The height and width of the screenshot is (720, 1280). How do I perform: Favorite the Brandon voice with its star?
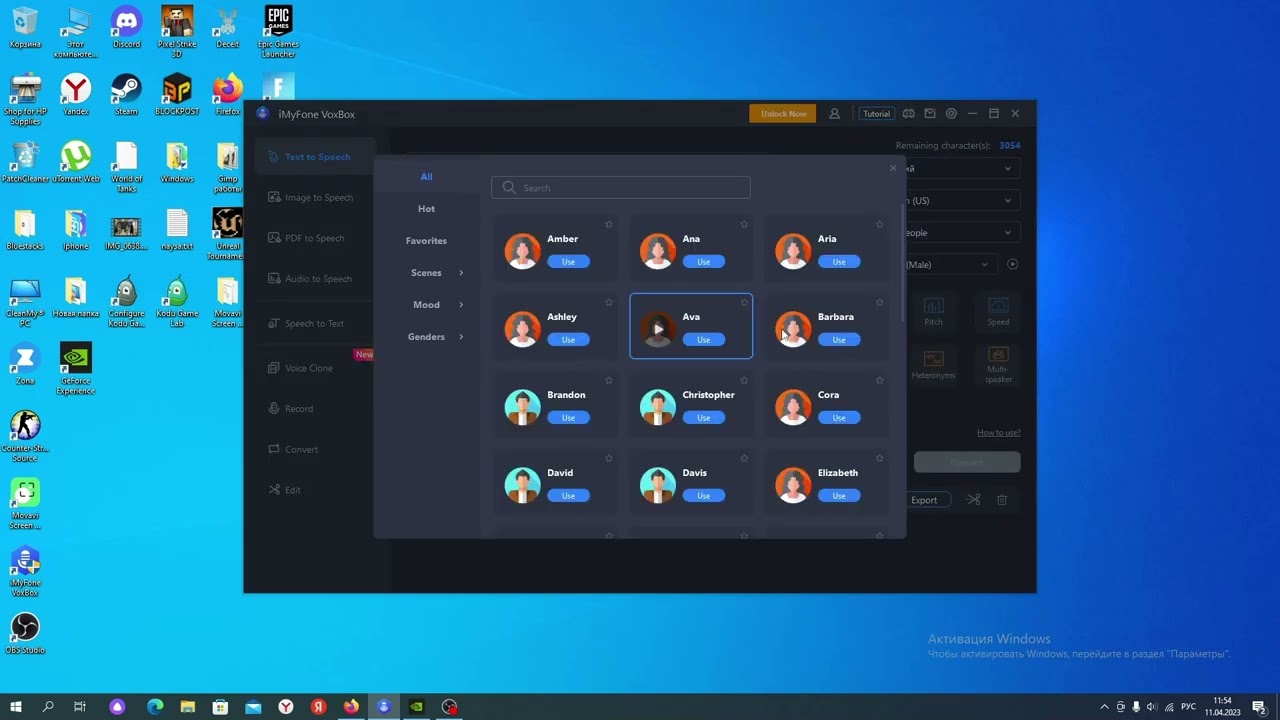point(609,380)
